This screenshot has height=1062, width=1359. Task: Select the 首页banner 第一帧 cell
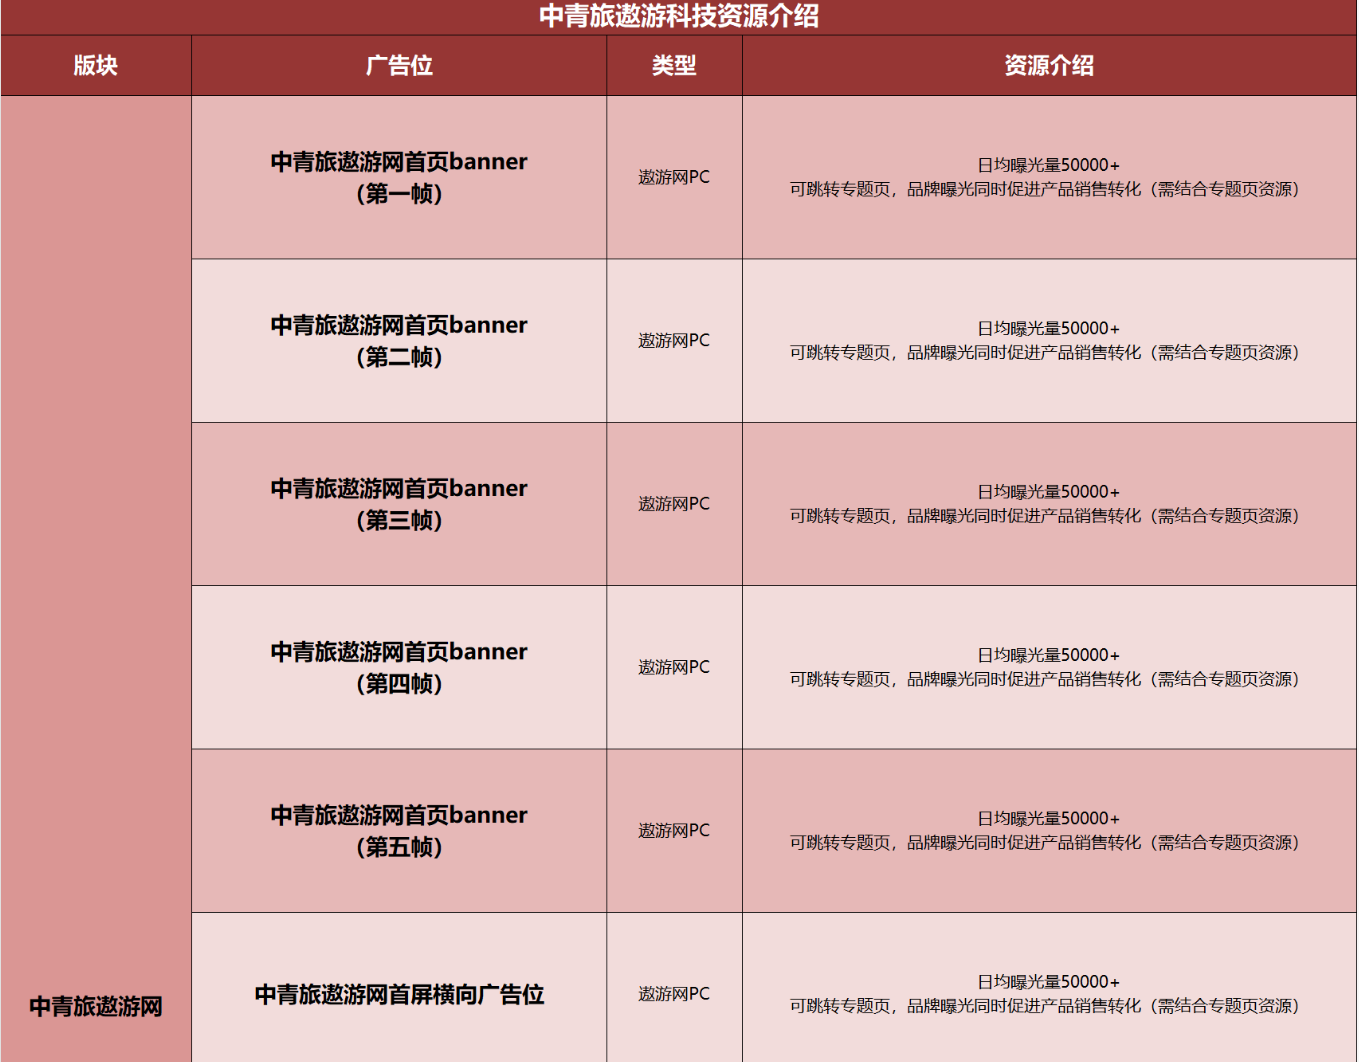[x=399, y=177]
